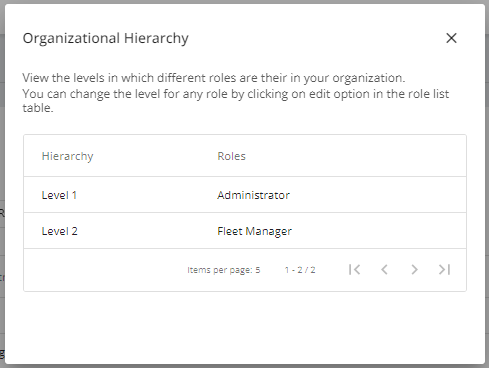Image resolution: width=489 pixels, height=368 pixels.
Task: Go to next page of hierarchy table
Action: tap(414, 269)
